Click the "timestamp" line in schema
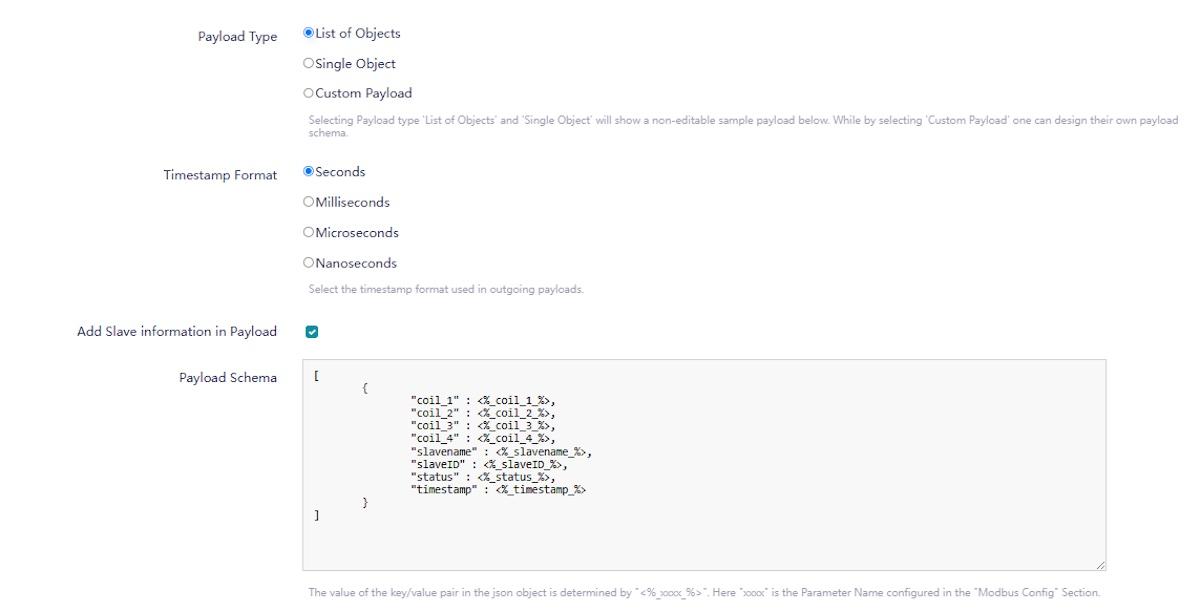This screenshot has width=1200, height=611. click(498, 490)
